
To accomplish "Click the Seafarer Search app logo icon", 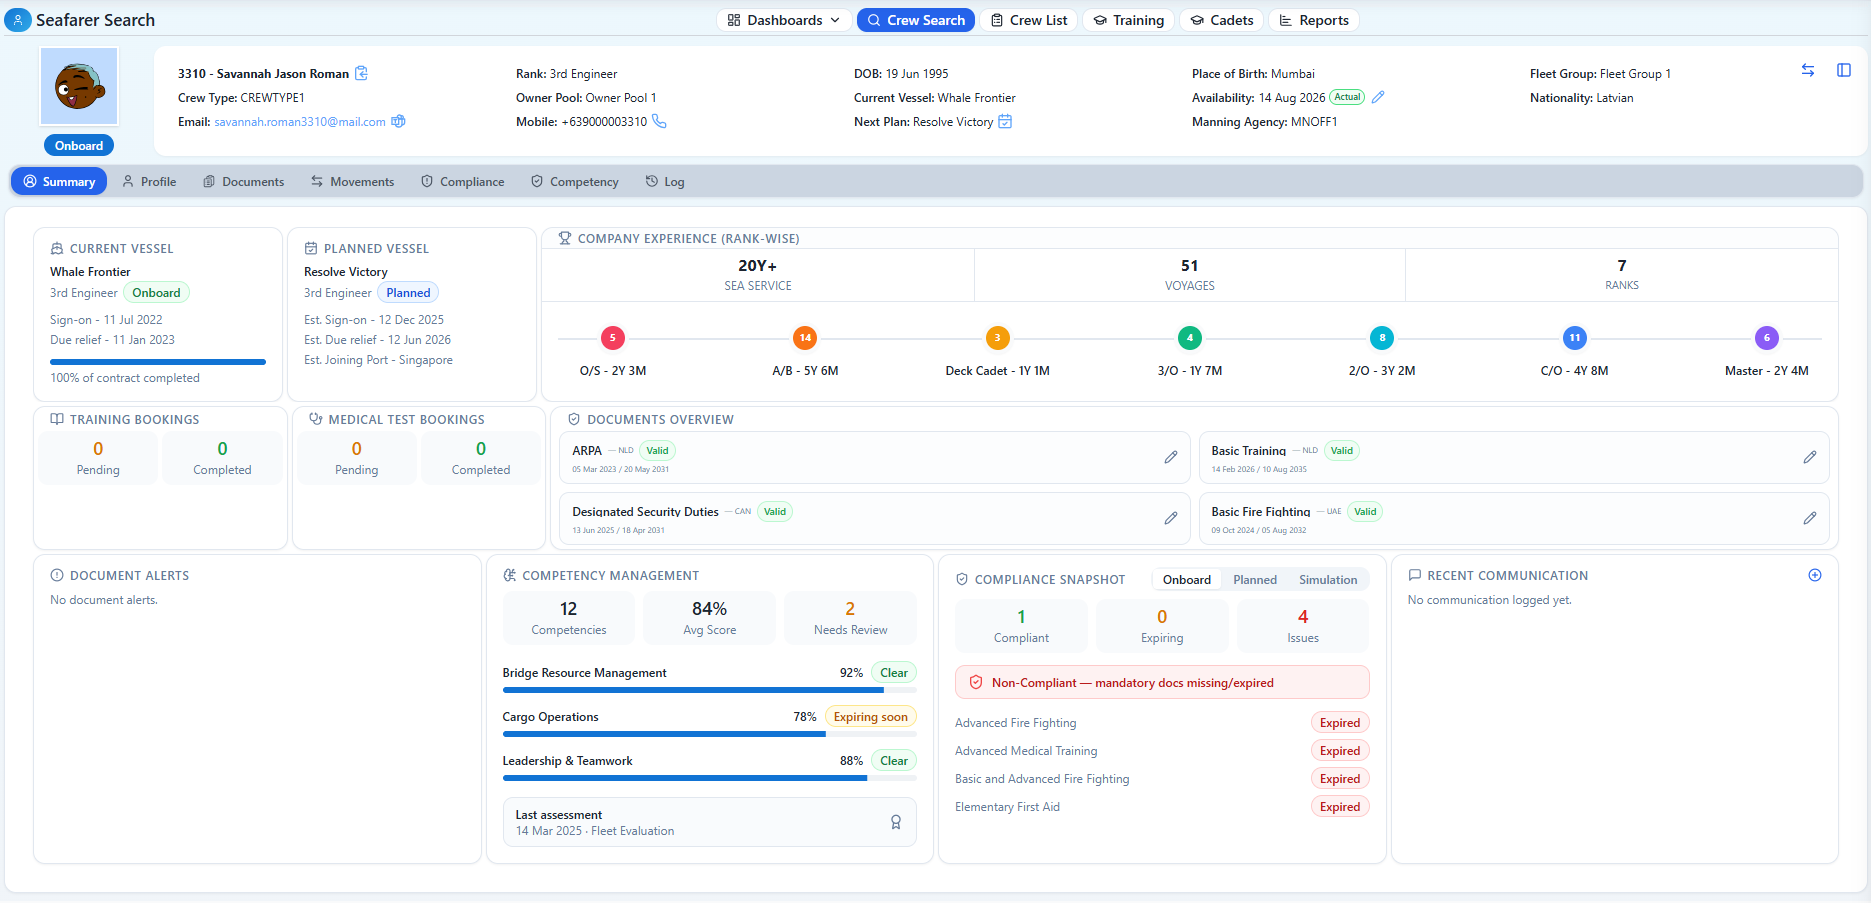I will click(x=18, y=20).
